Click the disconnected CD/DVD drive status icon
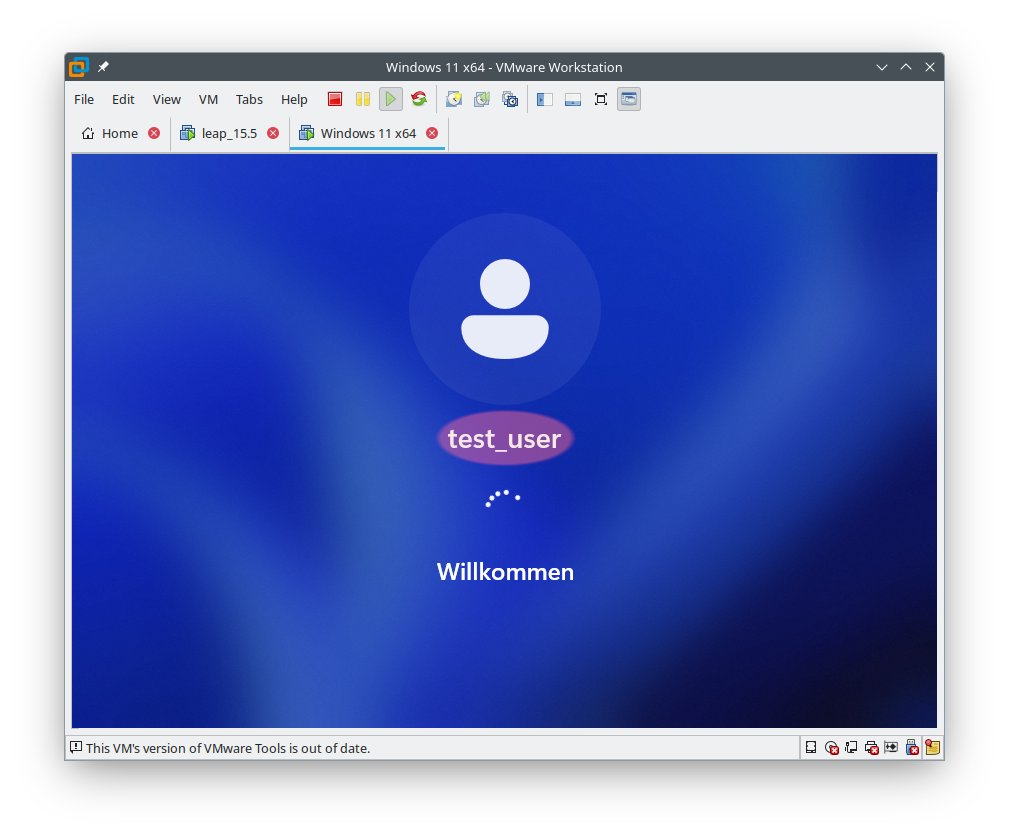 click(x=831, y=748)
